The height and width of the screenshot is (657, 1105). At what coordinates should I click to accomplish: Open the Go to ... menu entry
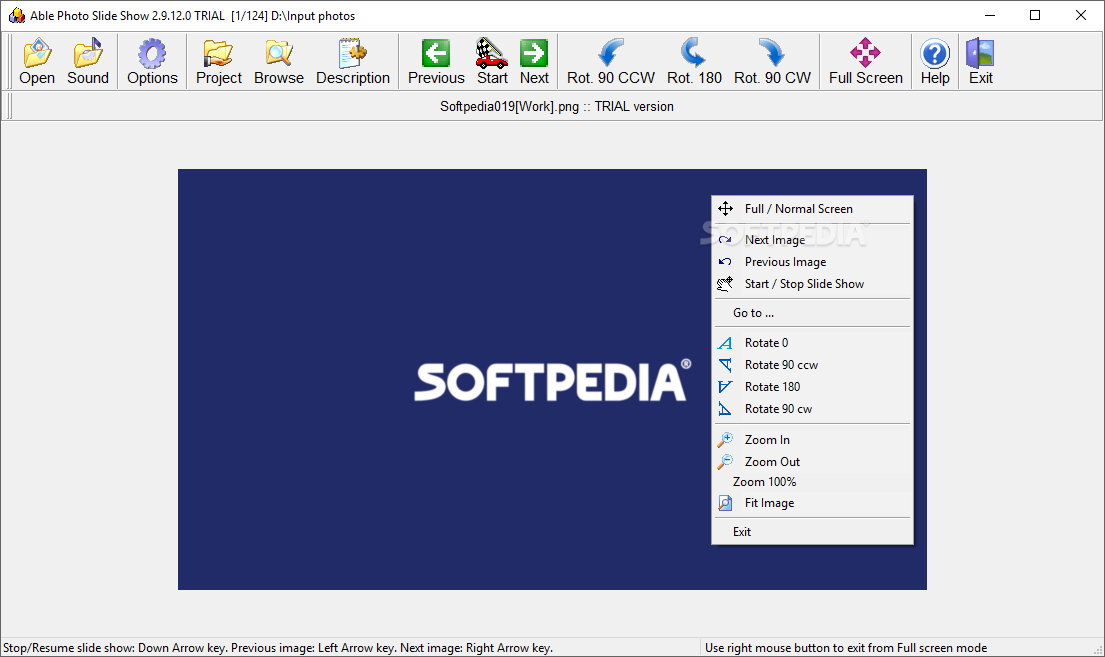tap(813, 313)
